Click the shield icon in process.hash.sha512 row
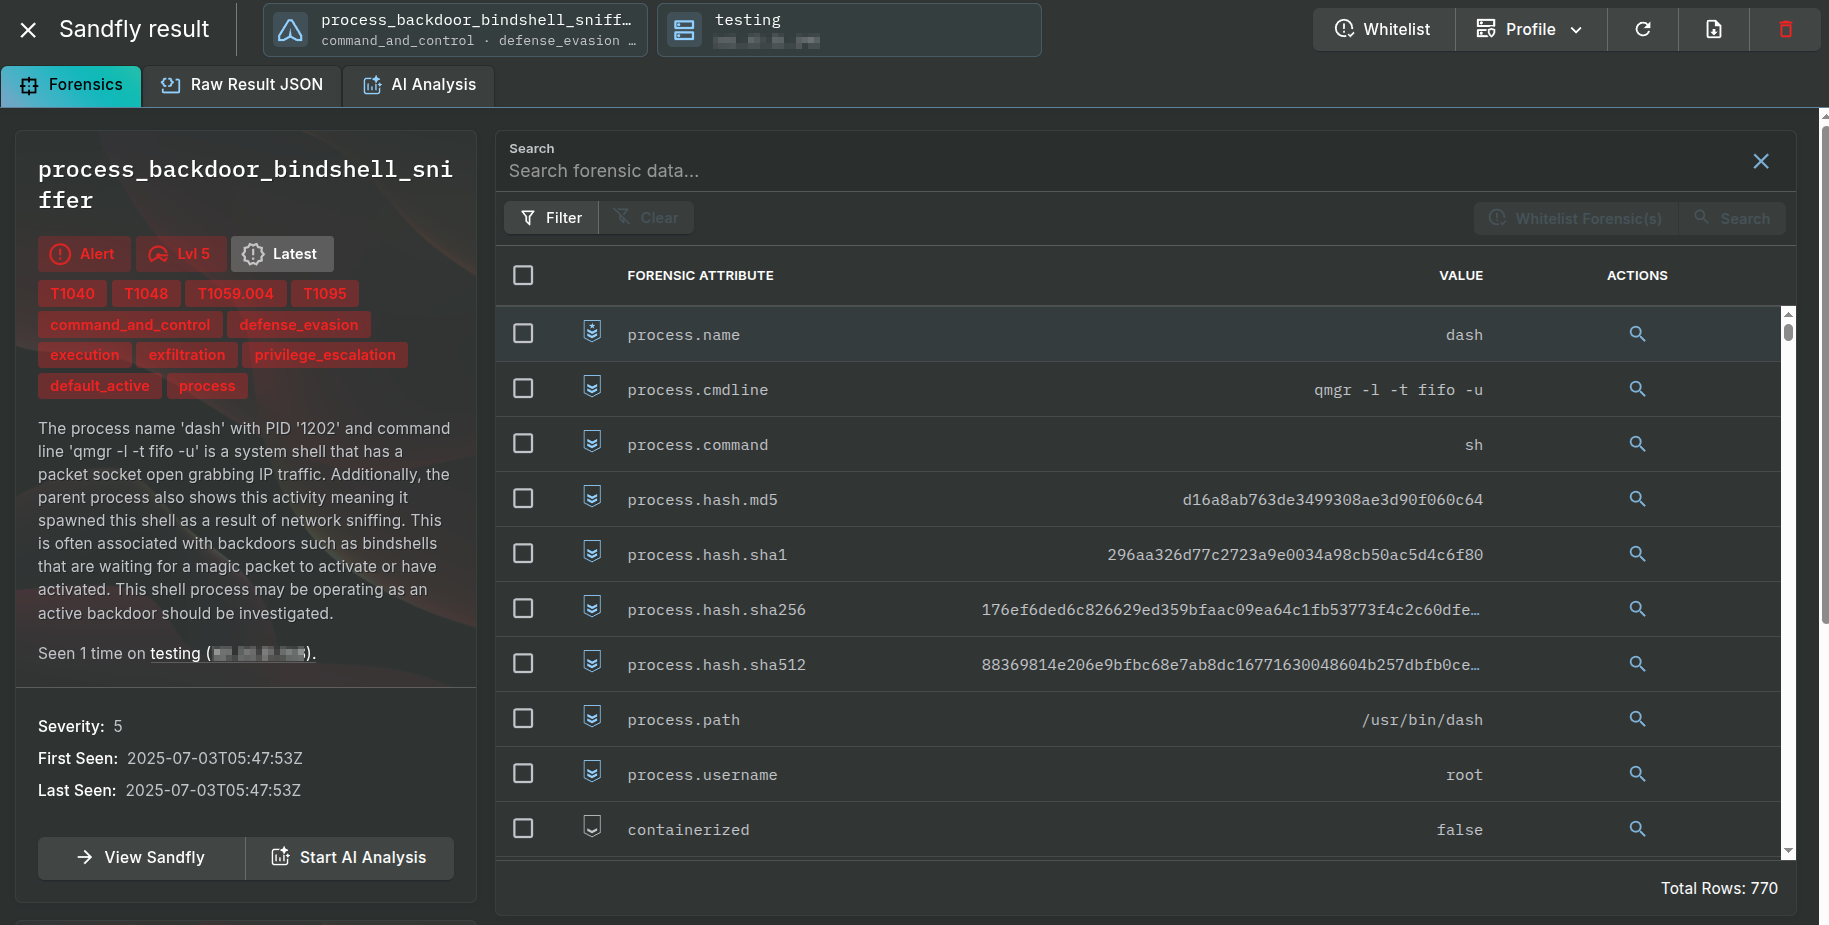Image resolution: width=1829 pixels, height=925 pixels. pyautogui.click(x=592, y=661)
